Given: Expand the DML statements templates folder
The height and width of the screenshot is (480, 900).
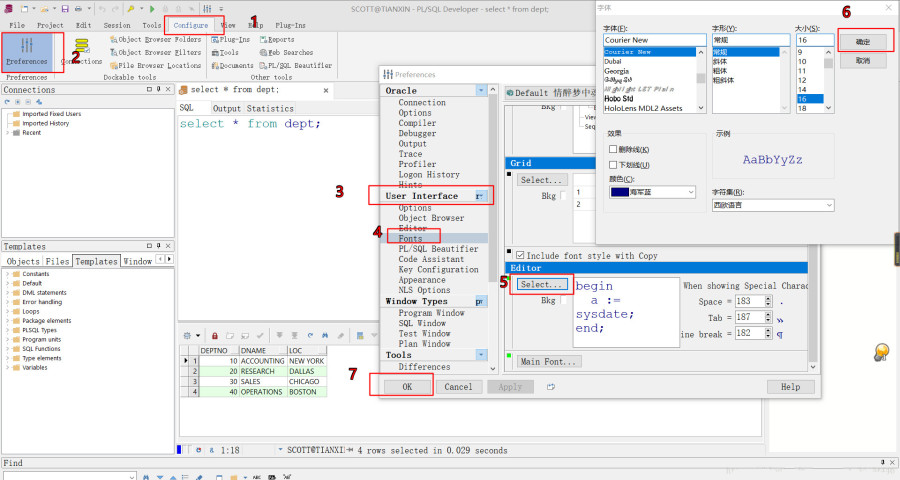Looking at the screenshot, I should [x=7, y=293].
